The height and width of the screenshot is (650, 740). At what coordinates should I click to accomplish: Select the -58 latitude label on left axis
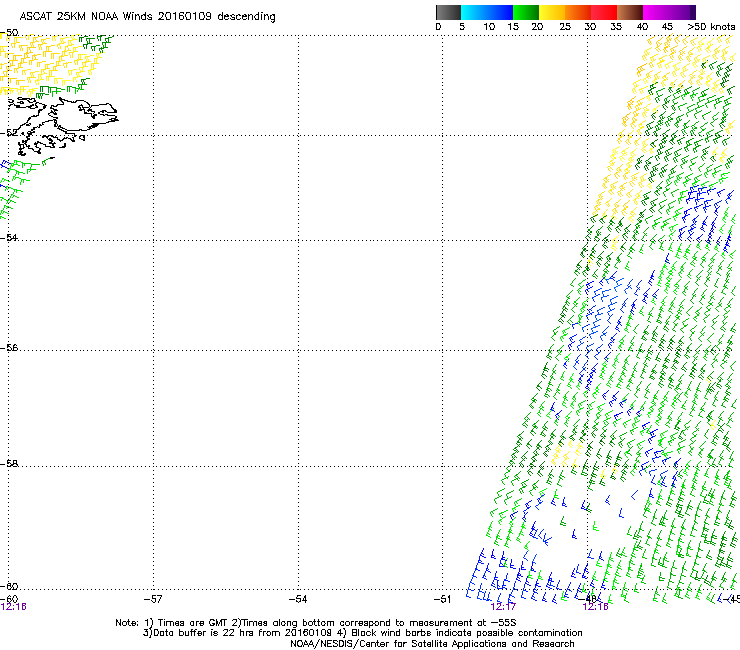9,464
